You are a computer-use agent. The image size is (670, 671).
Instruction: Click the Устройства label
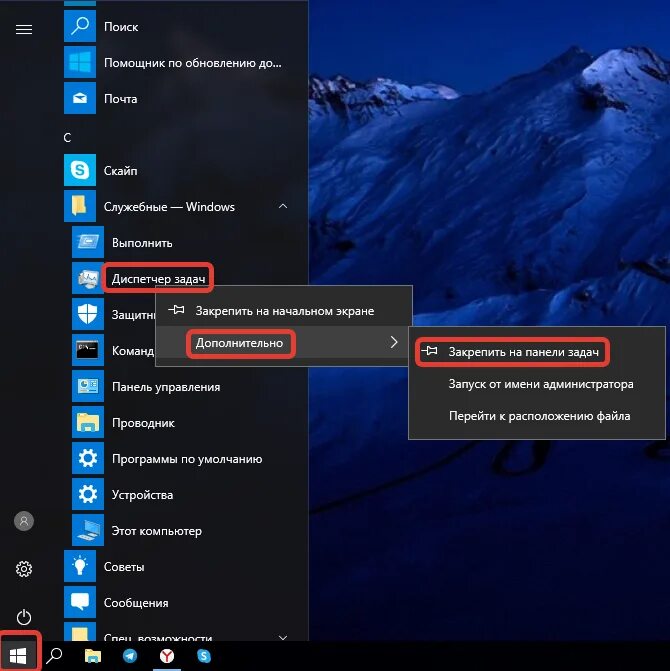pos(142,495)
